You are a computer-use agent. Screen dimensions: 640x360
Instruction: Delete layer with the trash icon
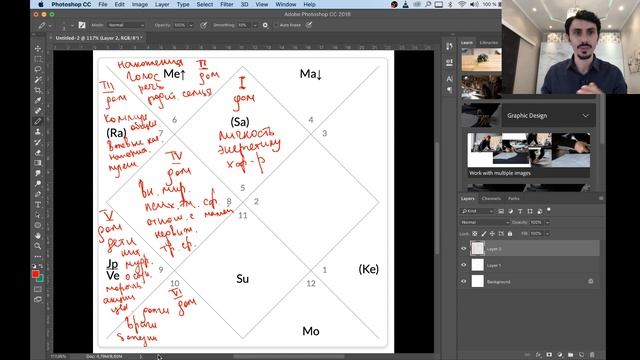592,355
